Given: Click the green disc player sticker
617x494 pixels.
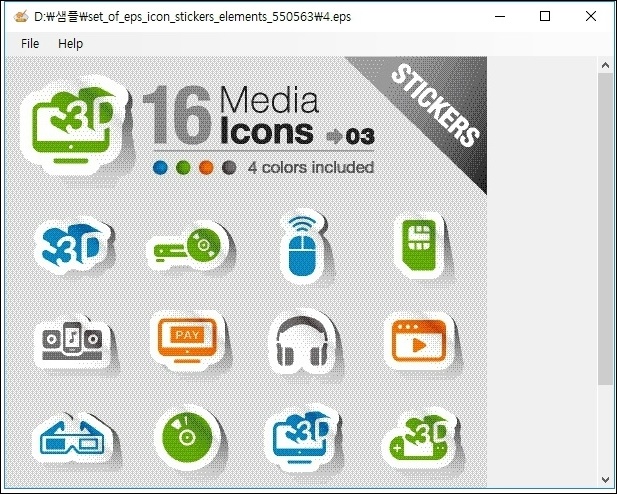Looking at the screenshot, I should tap(190, 247).
